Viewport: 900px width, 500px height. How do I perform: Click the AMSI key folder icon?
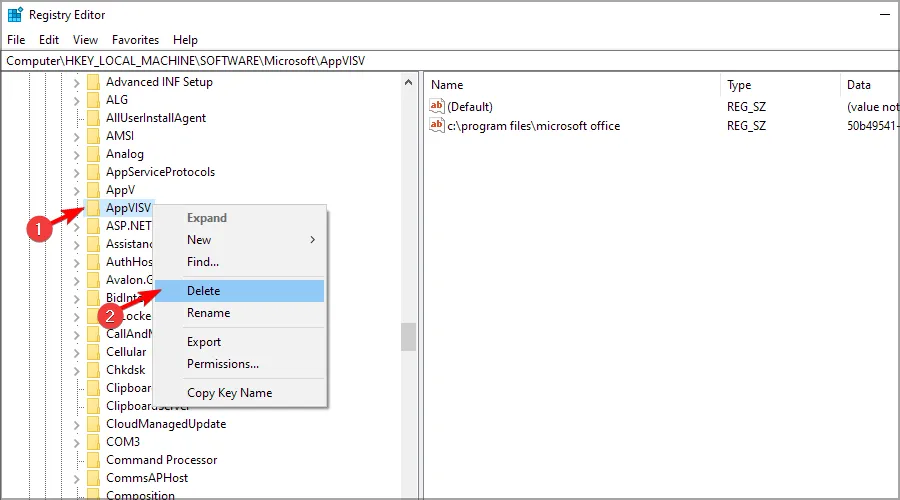pos(93,136)
